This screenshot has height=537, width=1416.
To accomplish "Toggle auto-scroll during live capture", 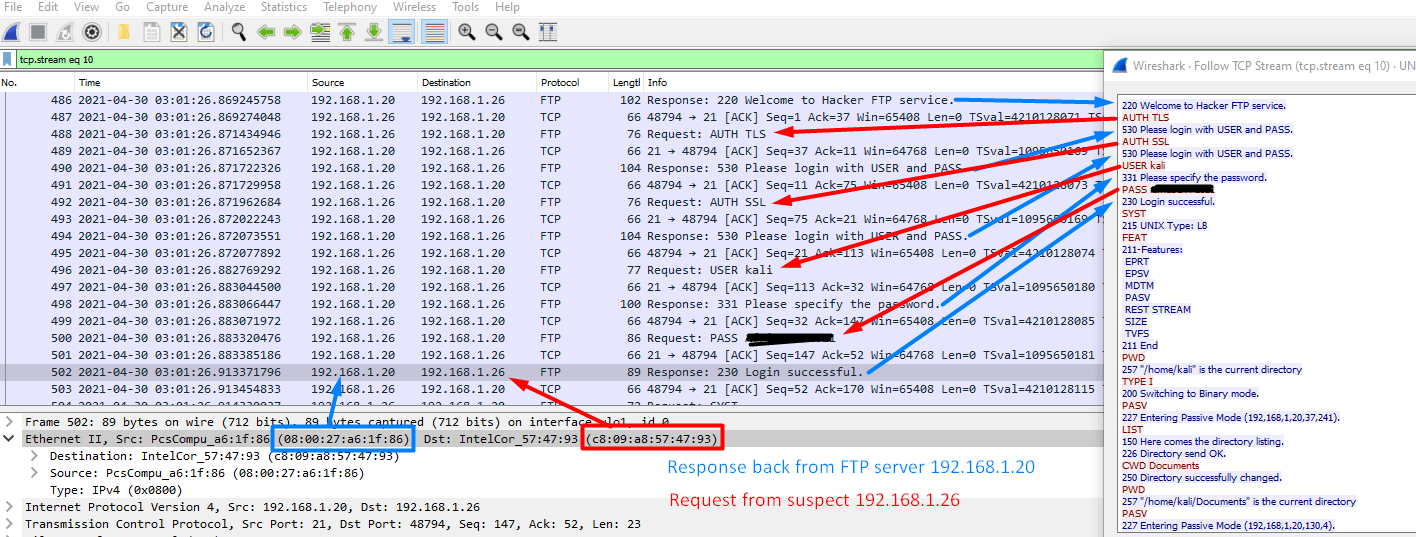I will [401, 32].
